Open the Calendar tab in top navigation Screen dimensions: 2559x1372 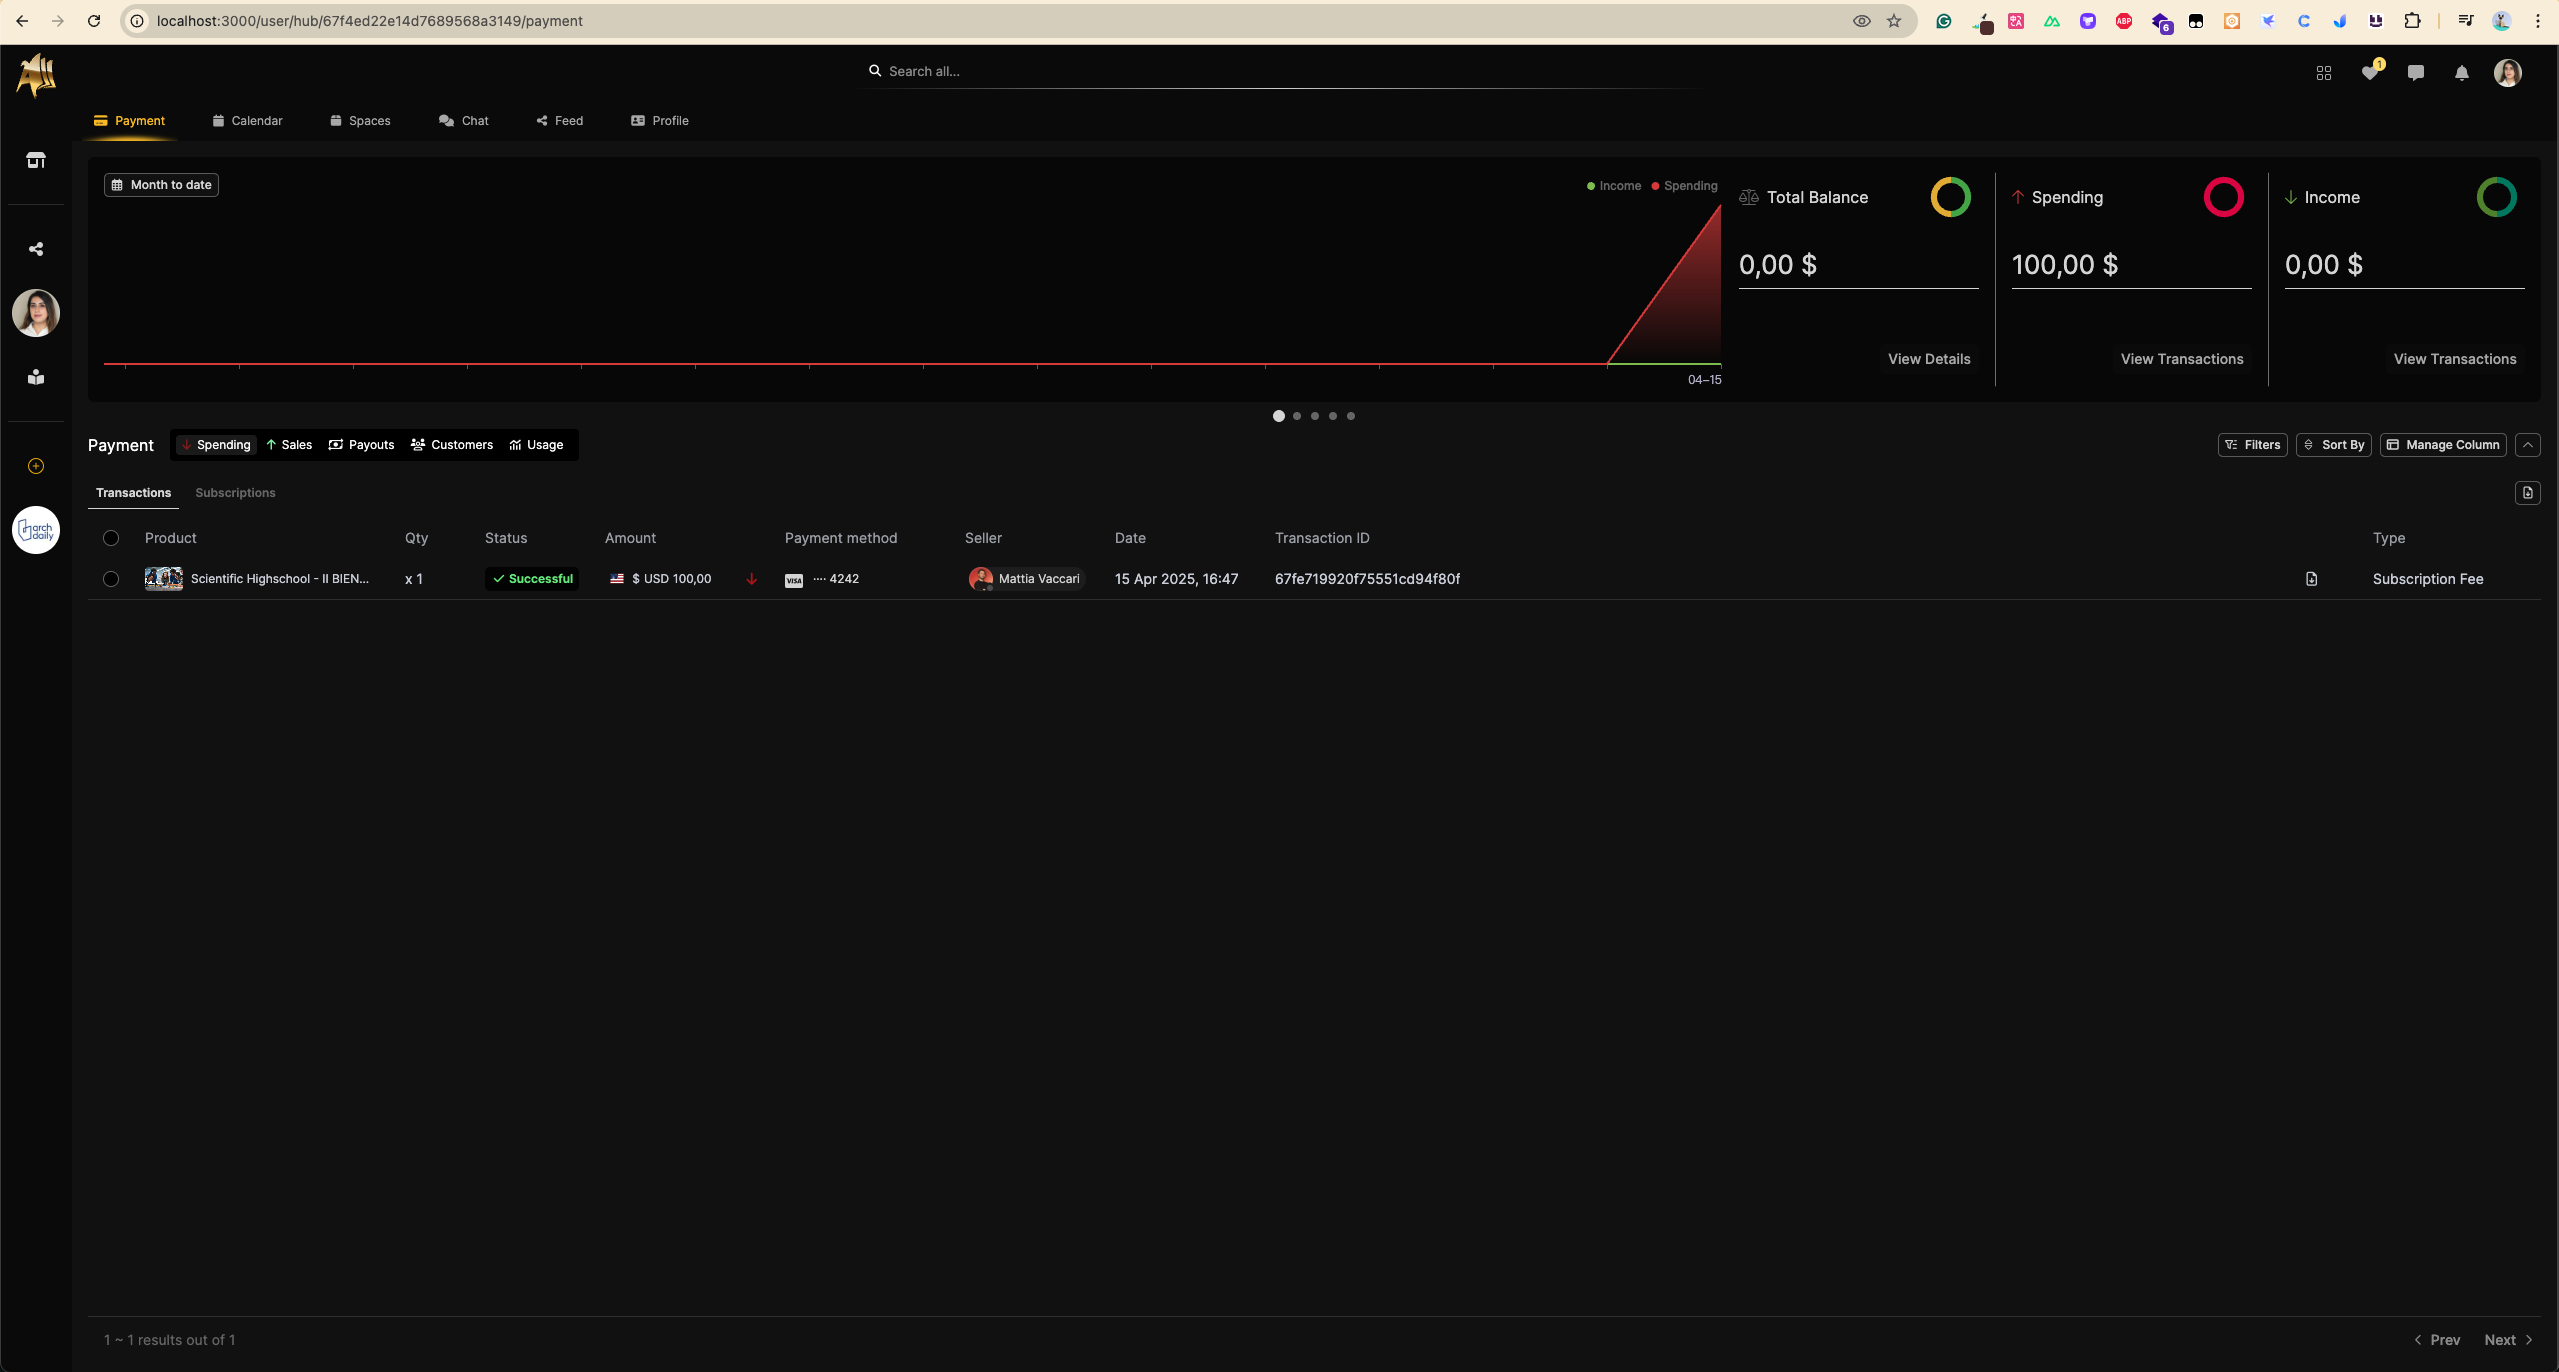[x=247, y=121]
